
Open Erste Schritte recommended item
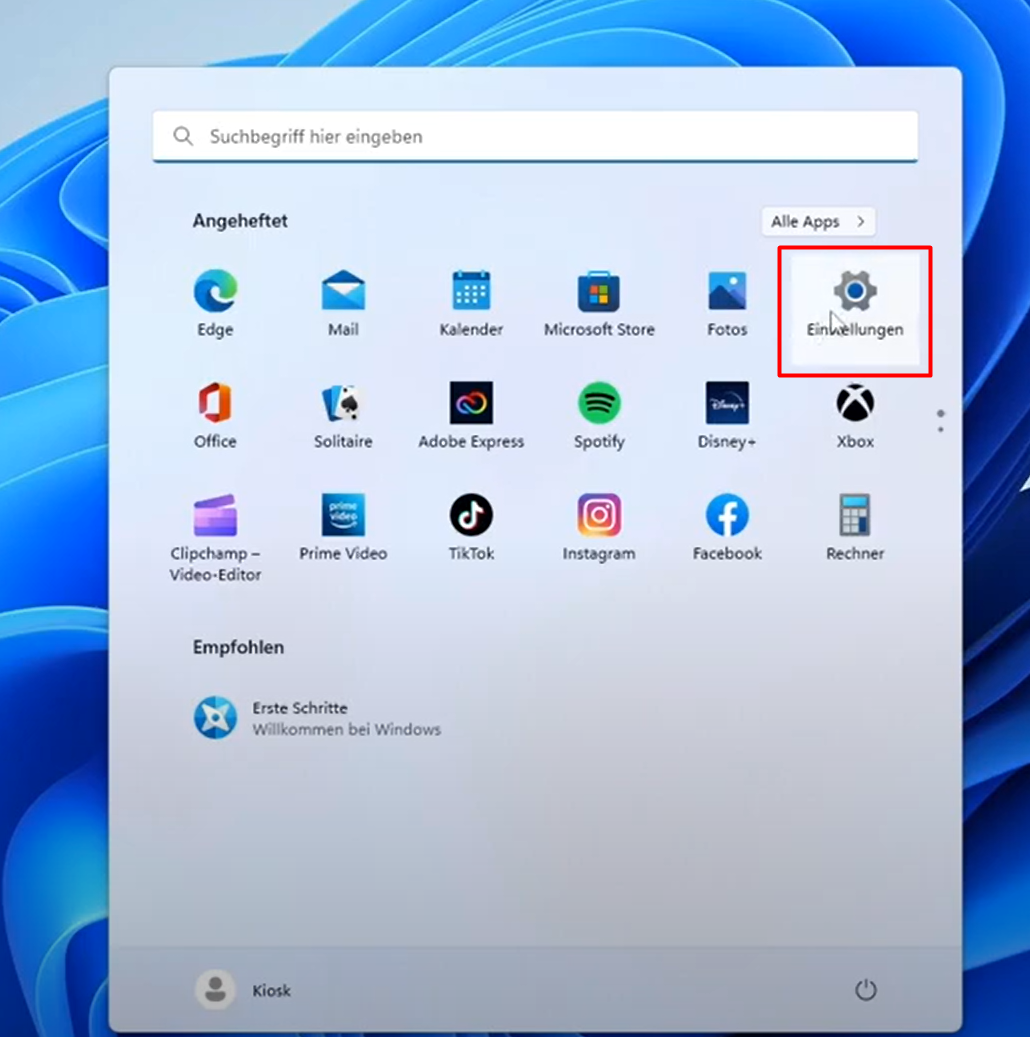pos(318,718)
